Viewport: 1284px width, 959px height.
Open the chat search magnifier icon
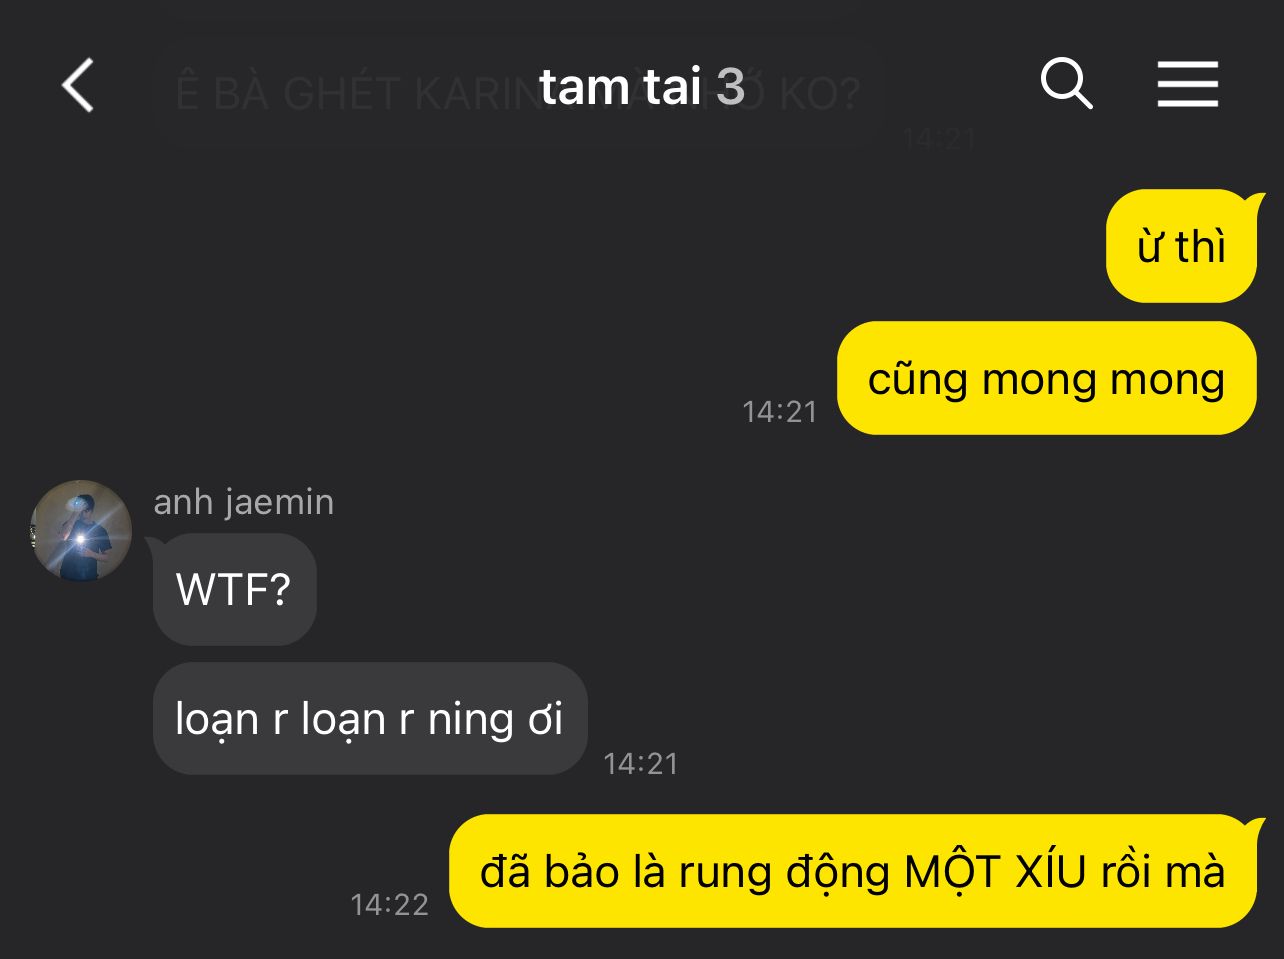tap(1067, 83)
